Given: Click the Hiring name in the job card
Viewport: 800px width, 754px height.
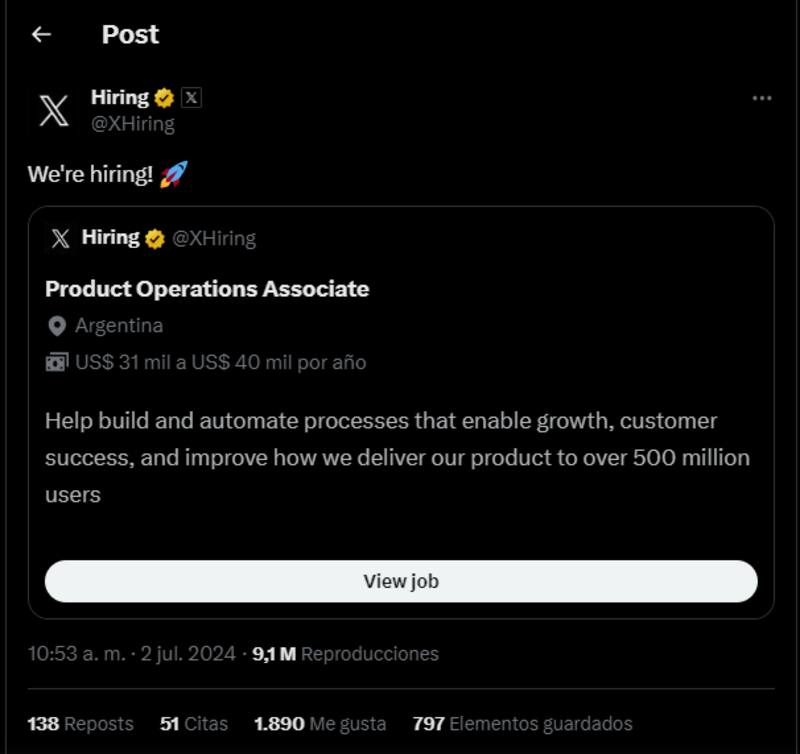Looking at the screenshot, I should pyautogui.click(x=110, y=237).
